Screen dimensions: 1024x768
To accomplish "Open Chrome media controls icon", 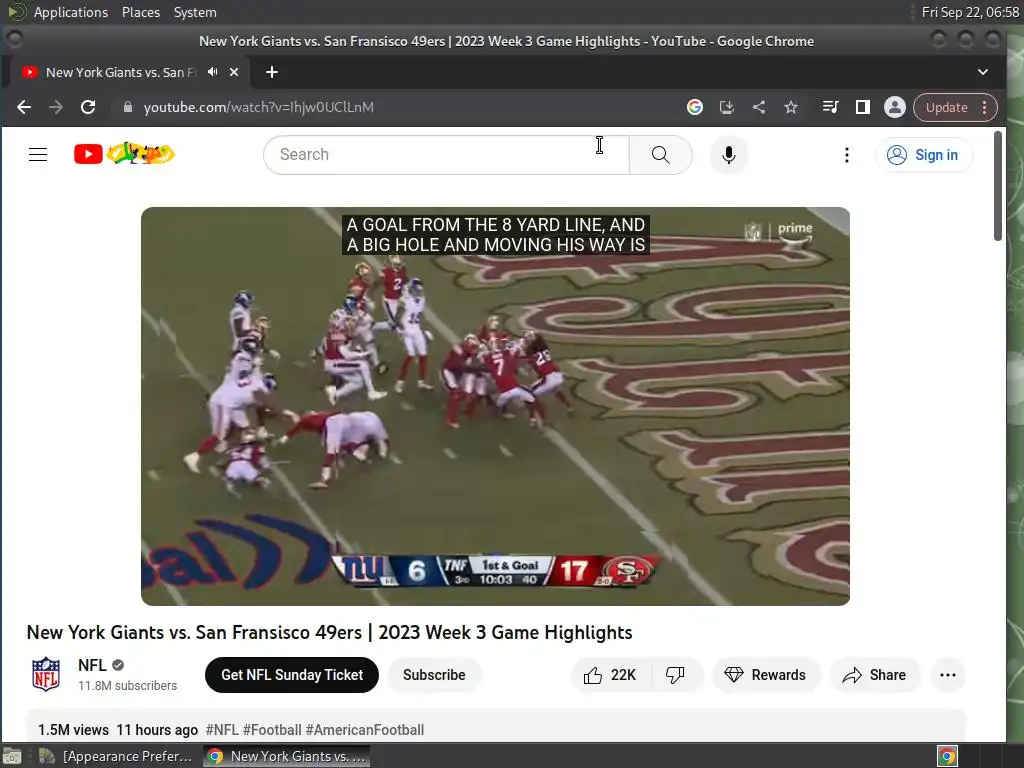I will [x=830, y=107].
